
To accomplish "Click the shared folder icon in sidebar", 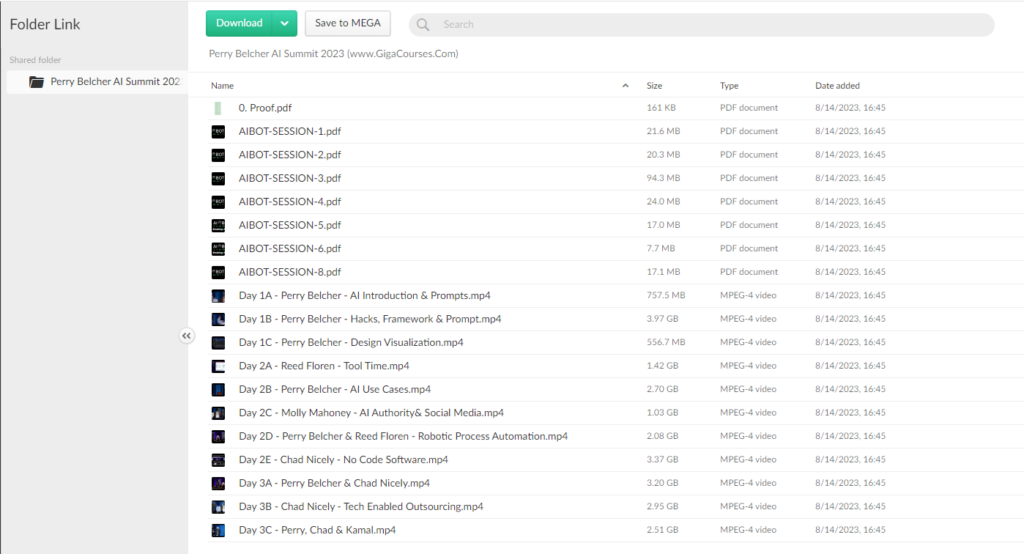I will click(37, 82).
